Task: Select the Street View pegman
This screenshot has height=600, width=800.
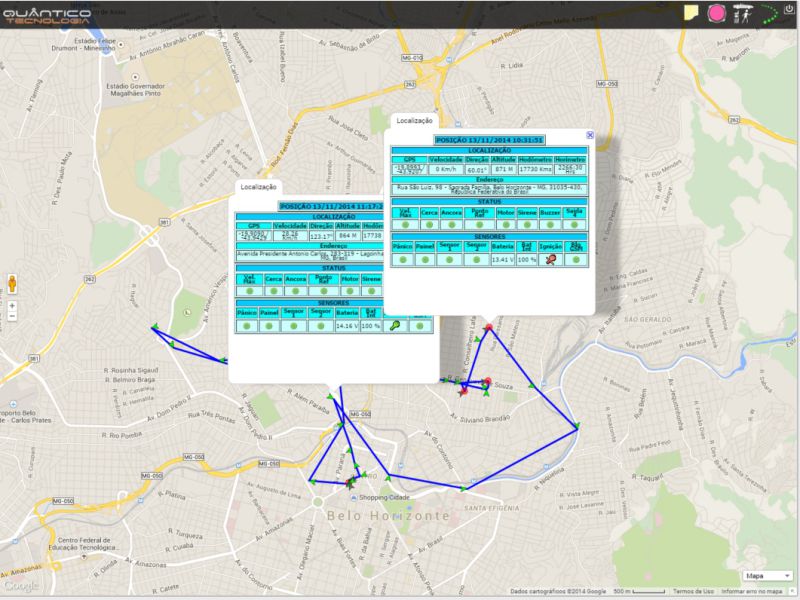Action: (x=12, y=284)
